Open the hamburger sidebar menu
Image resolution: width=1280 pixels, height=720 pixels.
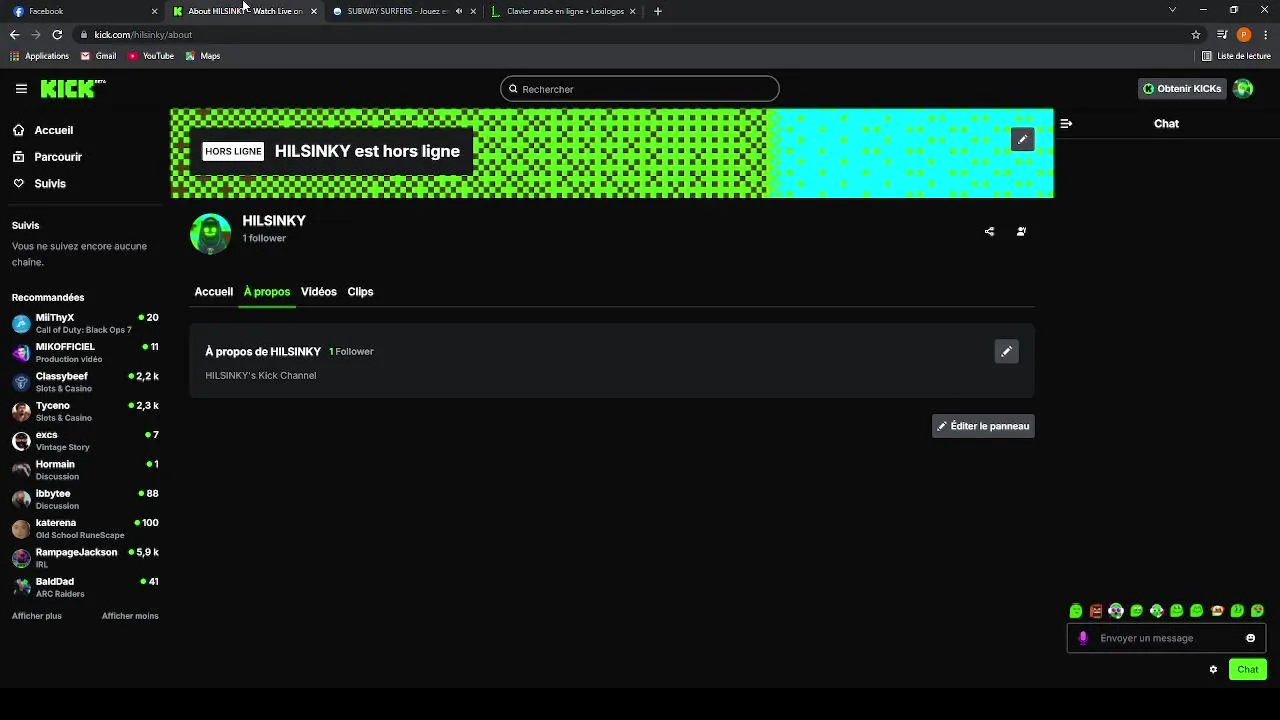[x=21, y=89]
